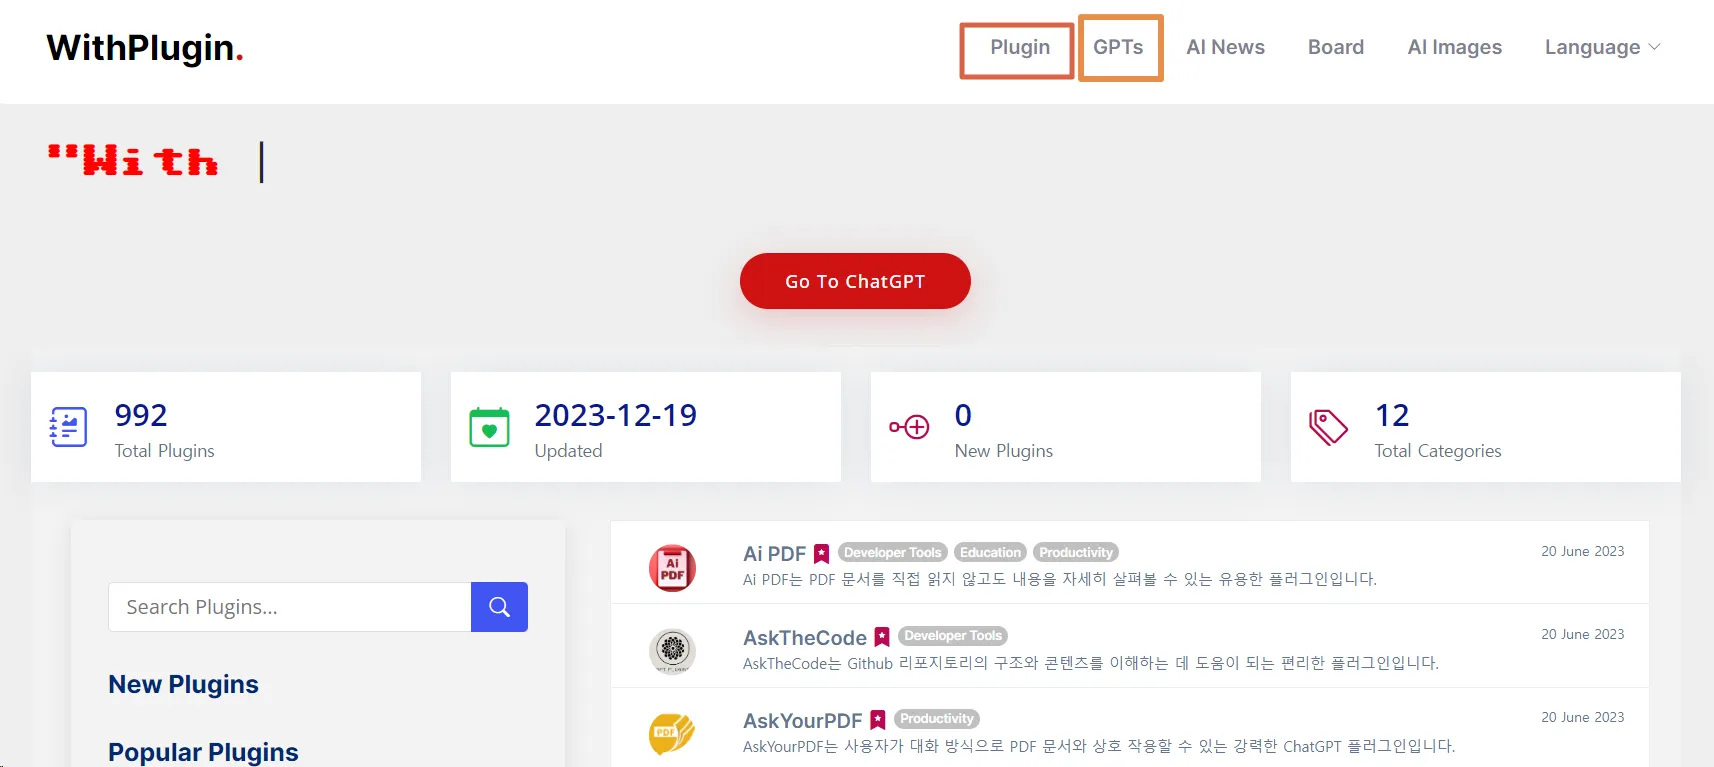1714x767 pixels.
Task: Open the AskTheCode plugin title
Action: click(x=805, y=638)
